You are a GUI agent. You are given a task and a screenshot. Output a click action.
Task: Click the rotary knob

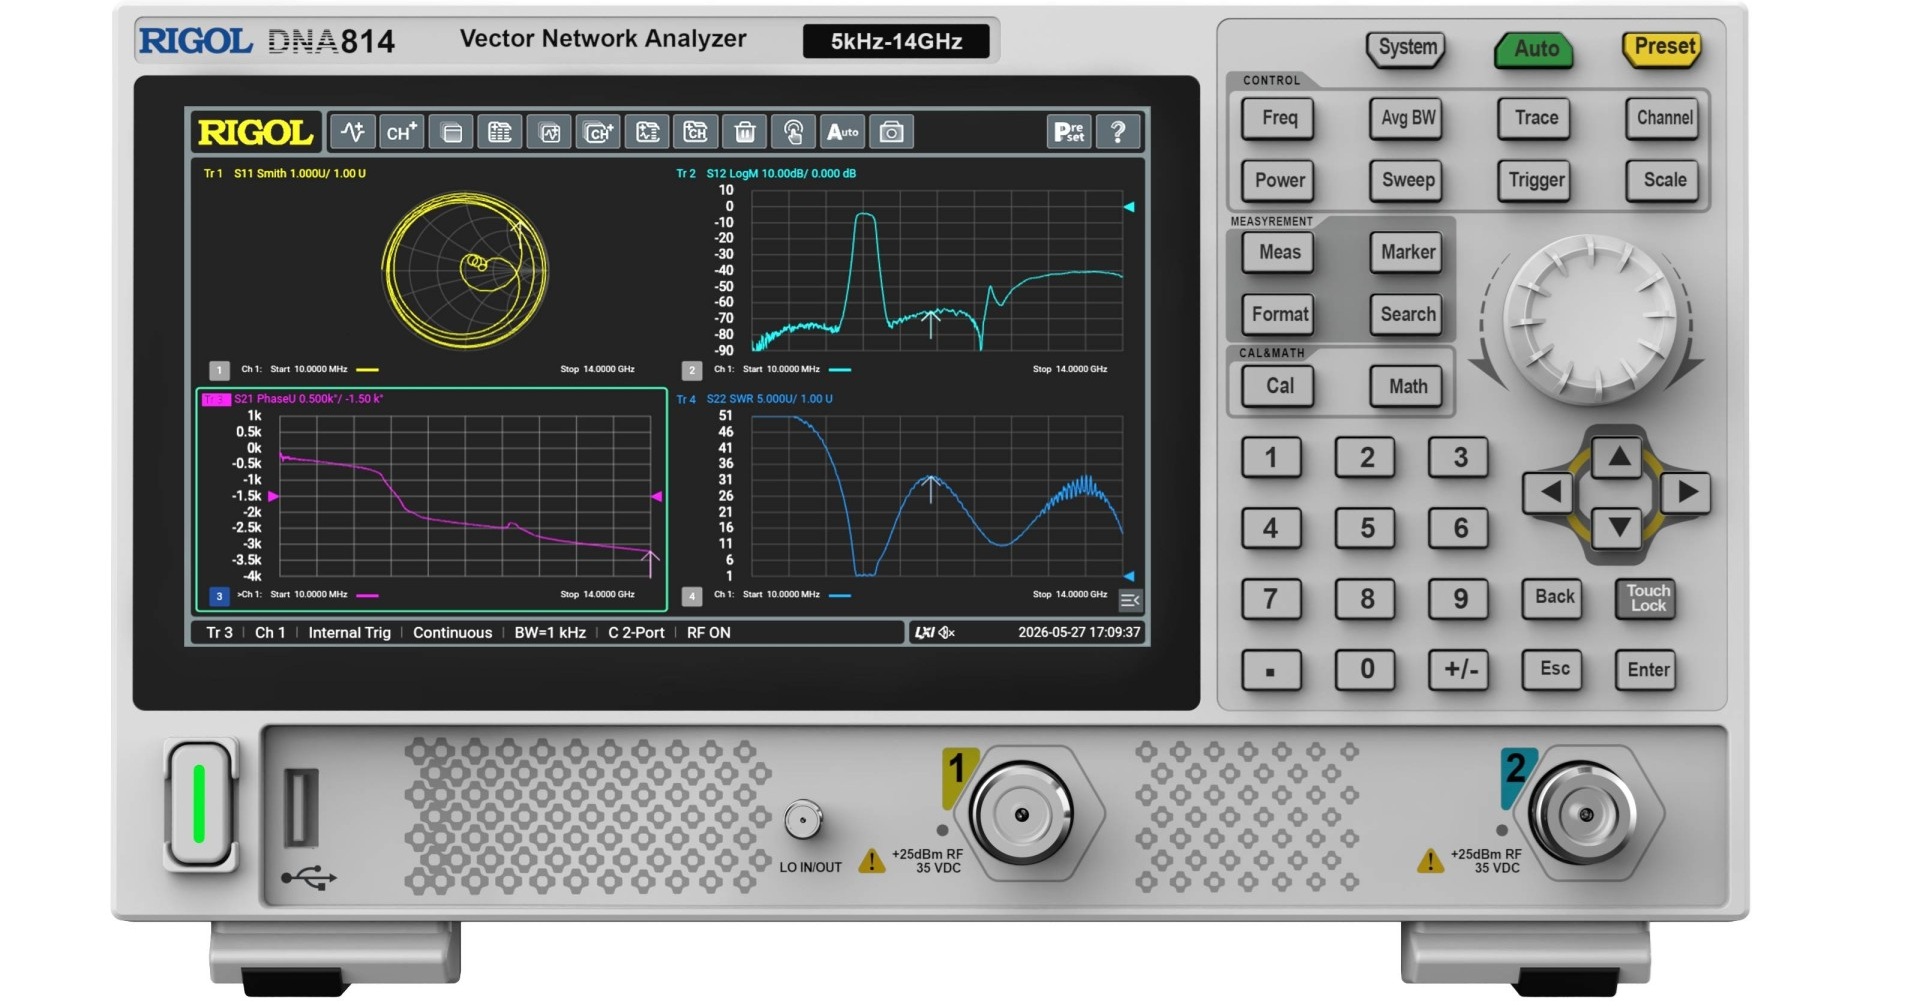click(x=1590, y=320)
